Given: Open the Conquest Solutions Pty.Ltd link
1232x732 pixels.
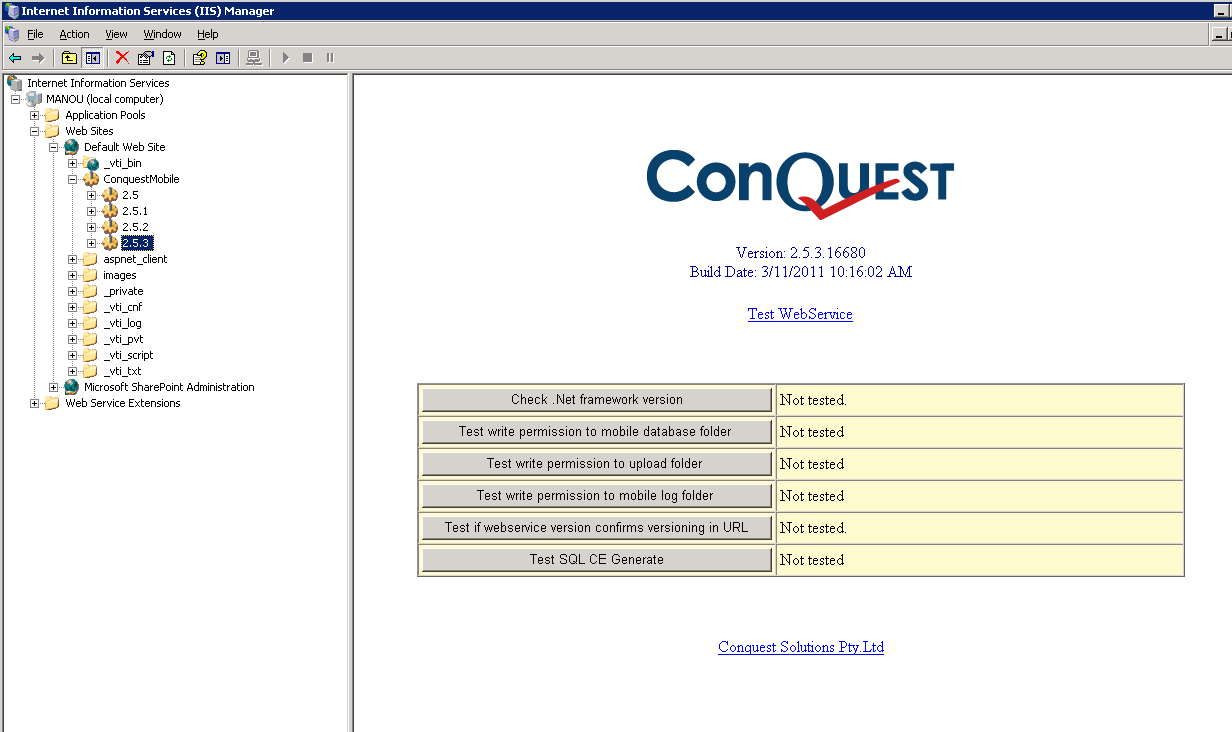Looking at the screenshot, I should 801,647.
